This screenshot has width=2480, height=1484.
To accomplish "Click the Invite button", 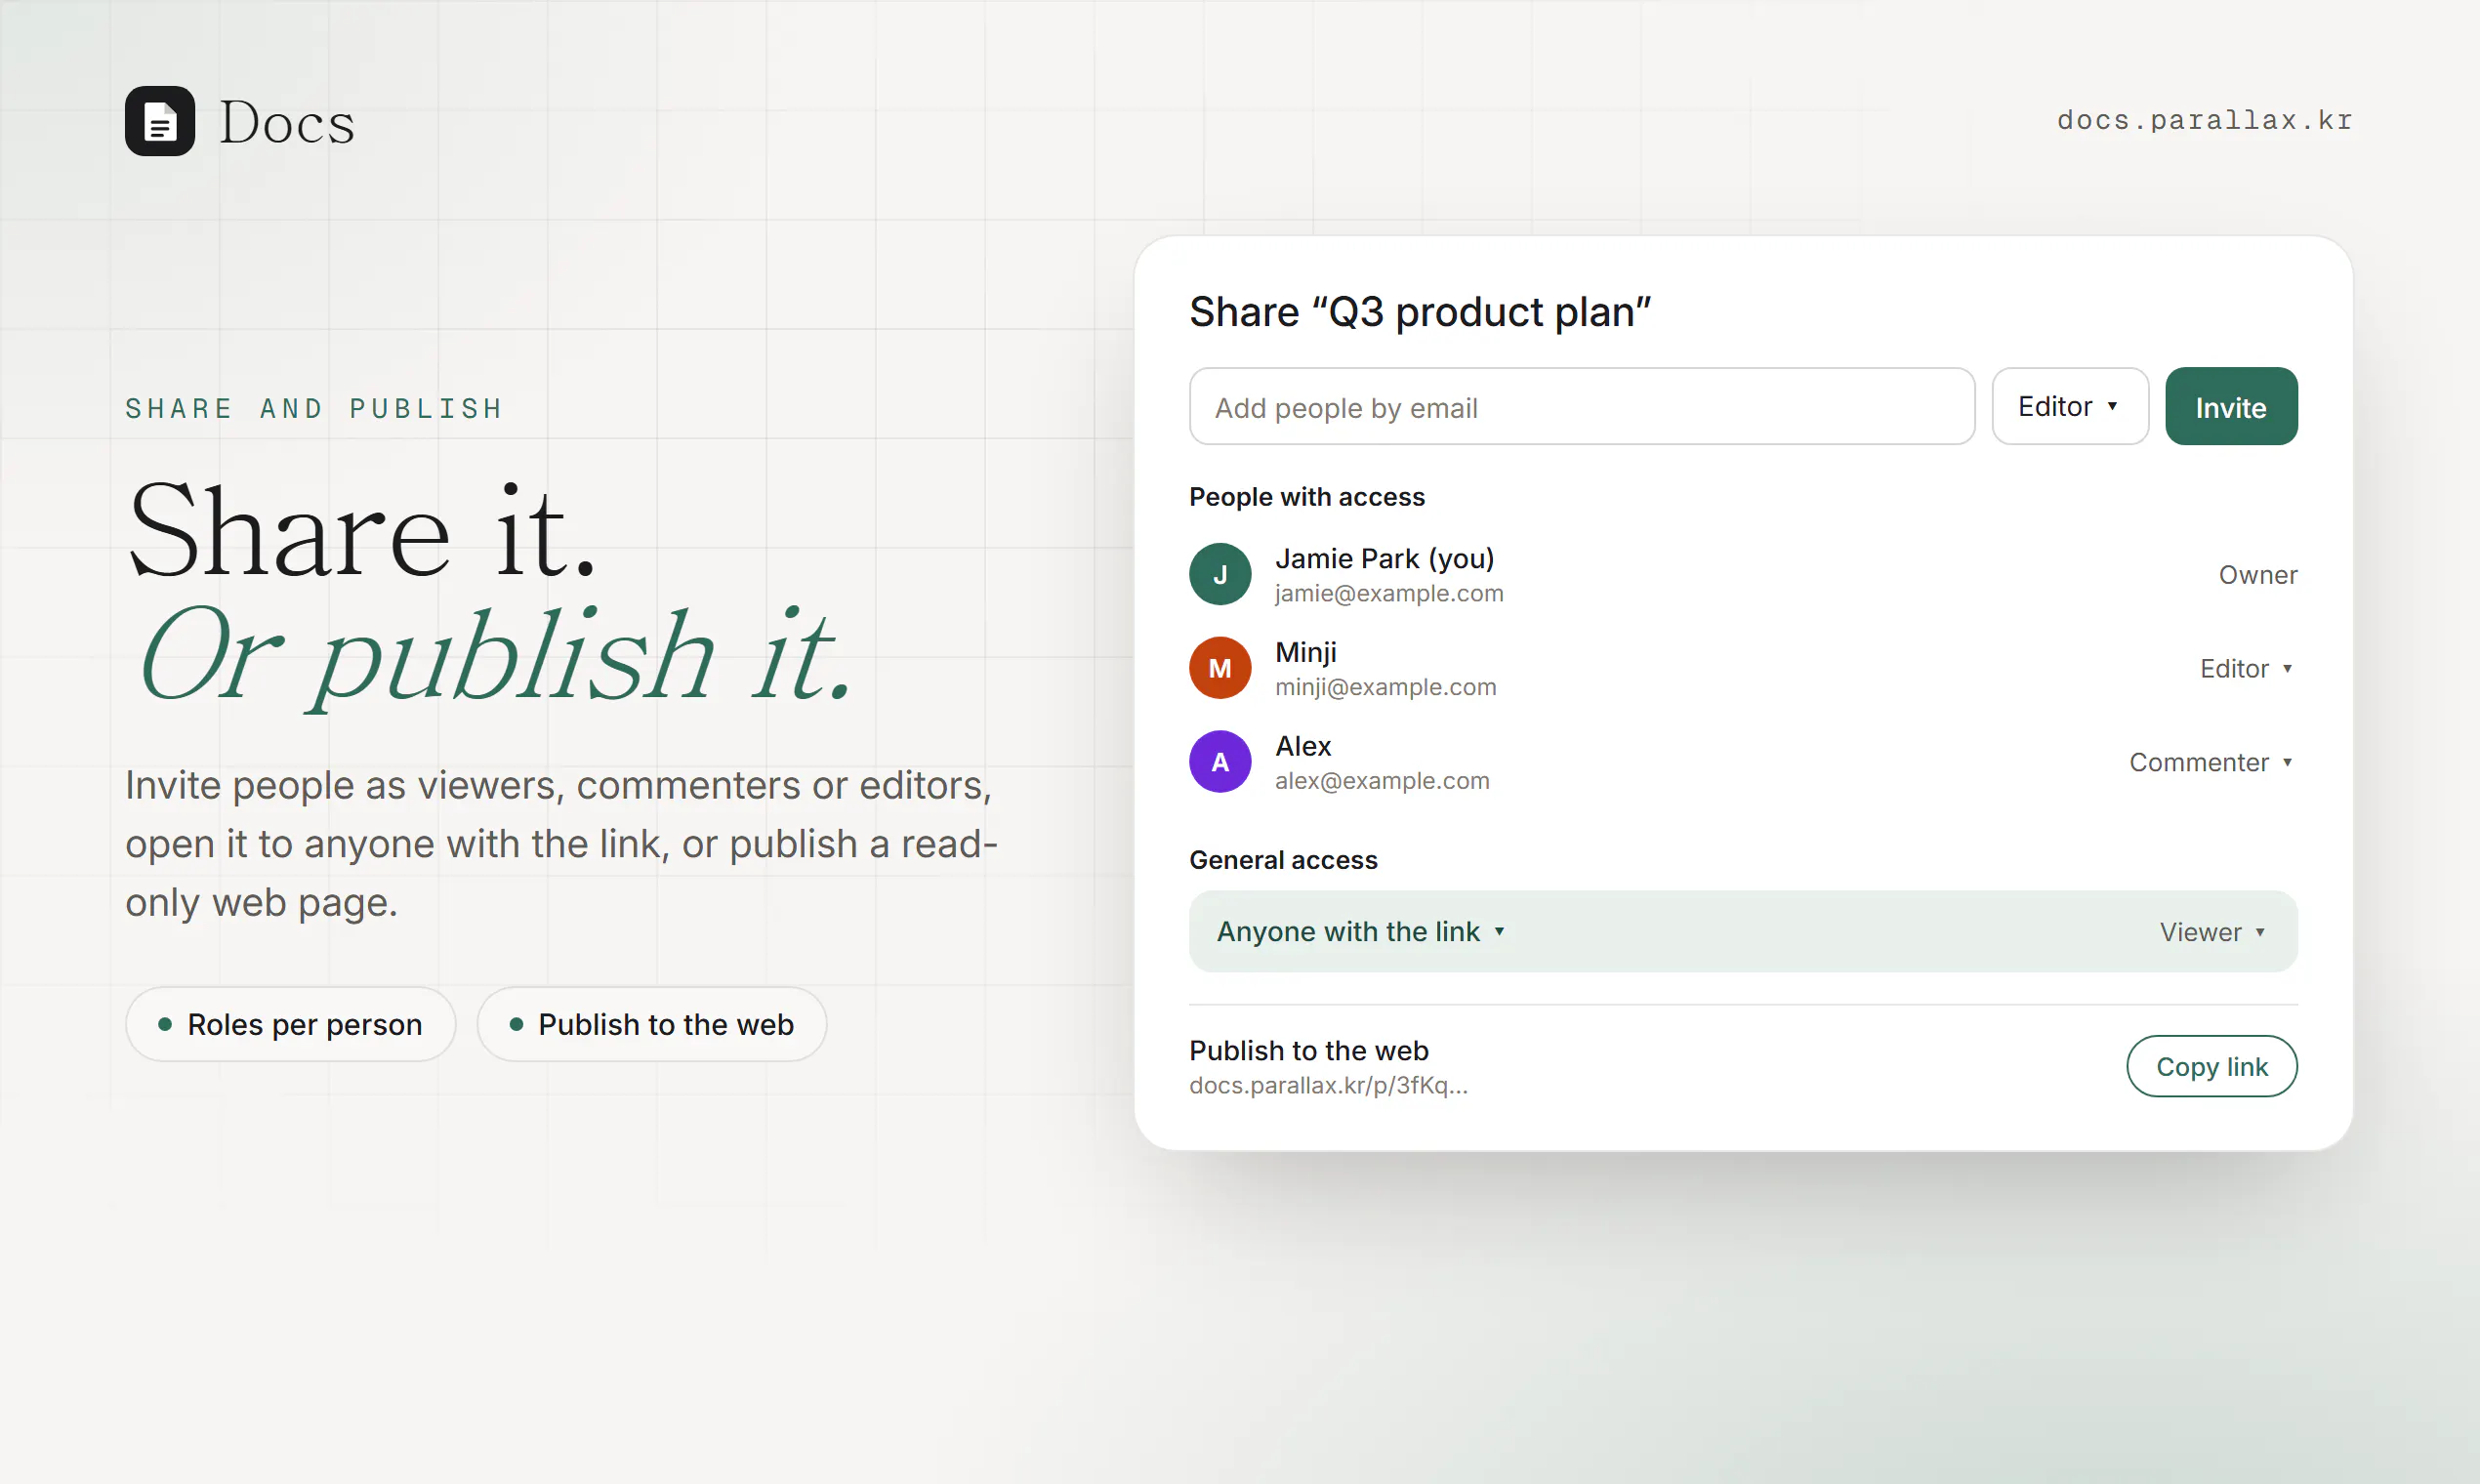I will (x=2231, y=406).
